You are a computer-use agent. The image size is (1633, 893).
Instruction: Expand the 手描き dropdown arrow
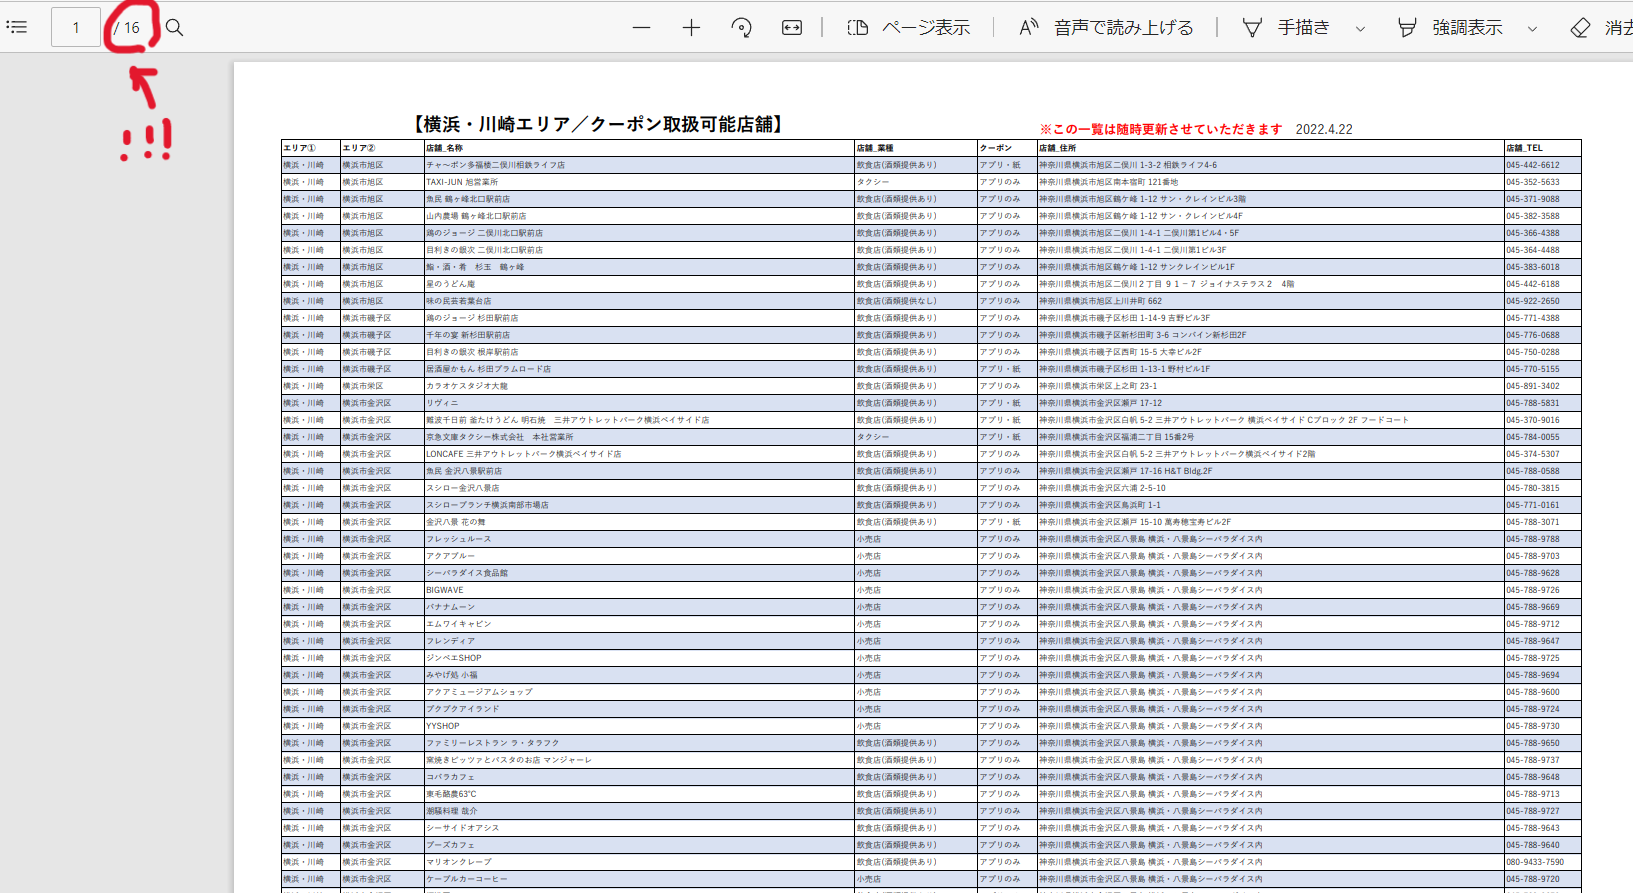coord(1360,29)
